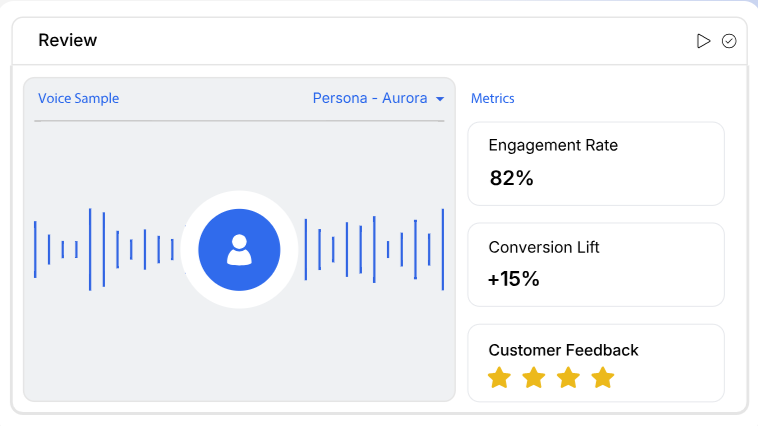Click the blue user avatar icon

pos(239,250)
